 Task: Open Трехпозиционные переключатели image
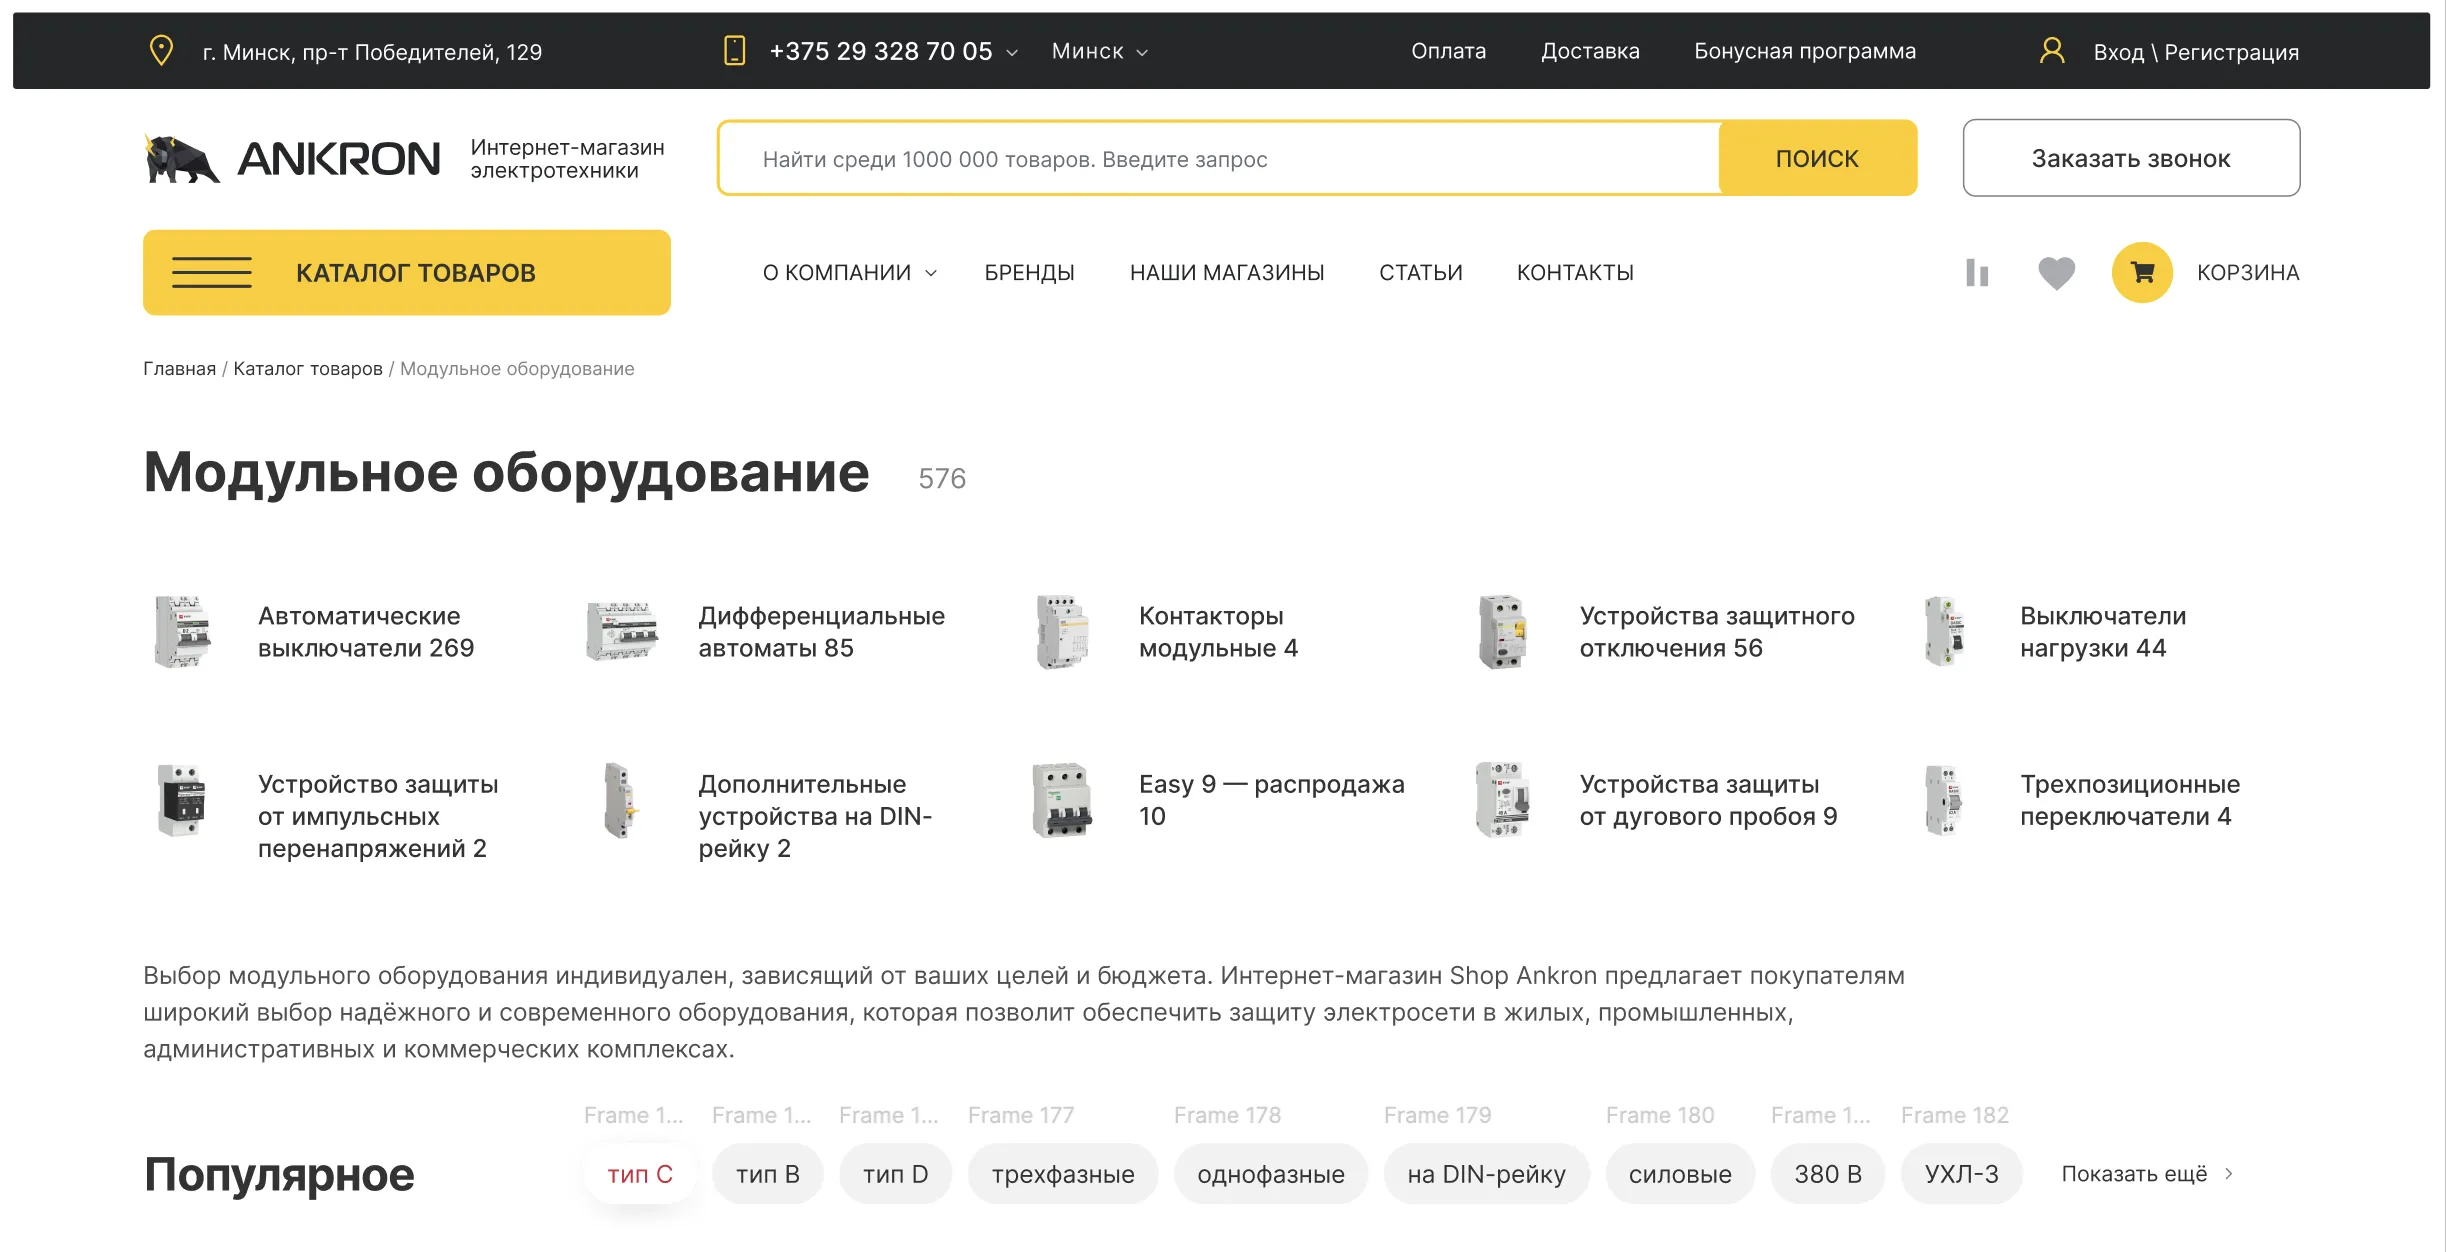[1944, 800]
